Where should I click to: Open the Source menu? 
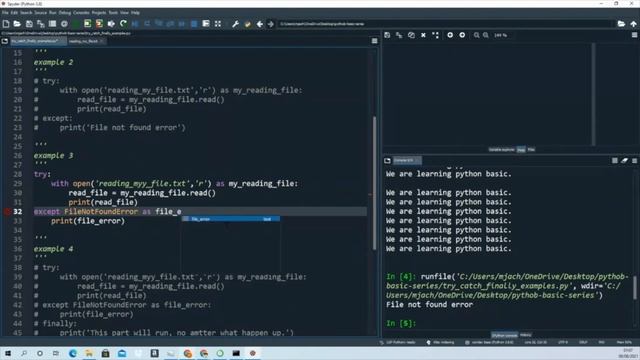40,13
